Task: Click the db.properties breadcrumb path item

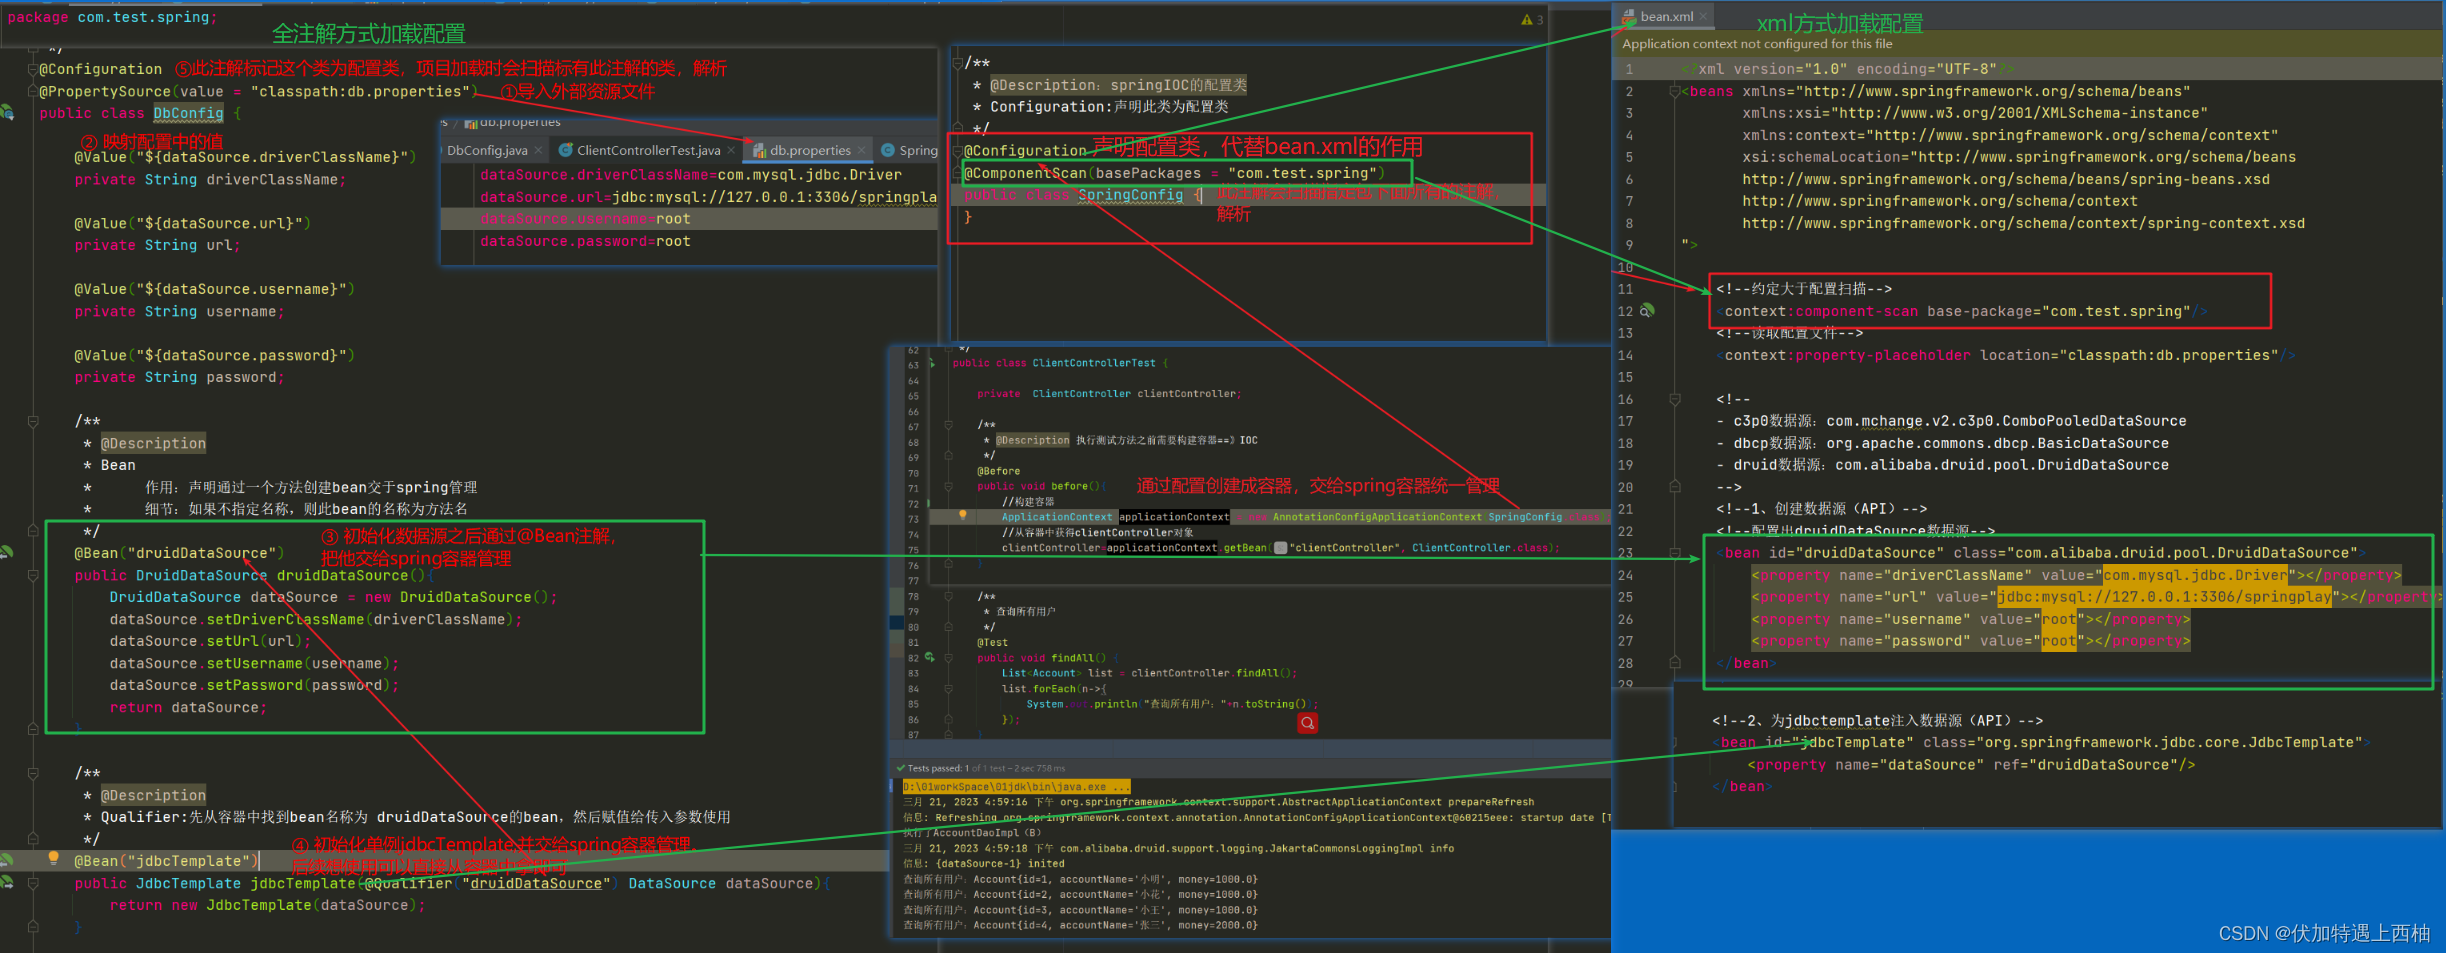Action: 512,122
